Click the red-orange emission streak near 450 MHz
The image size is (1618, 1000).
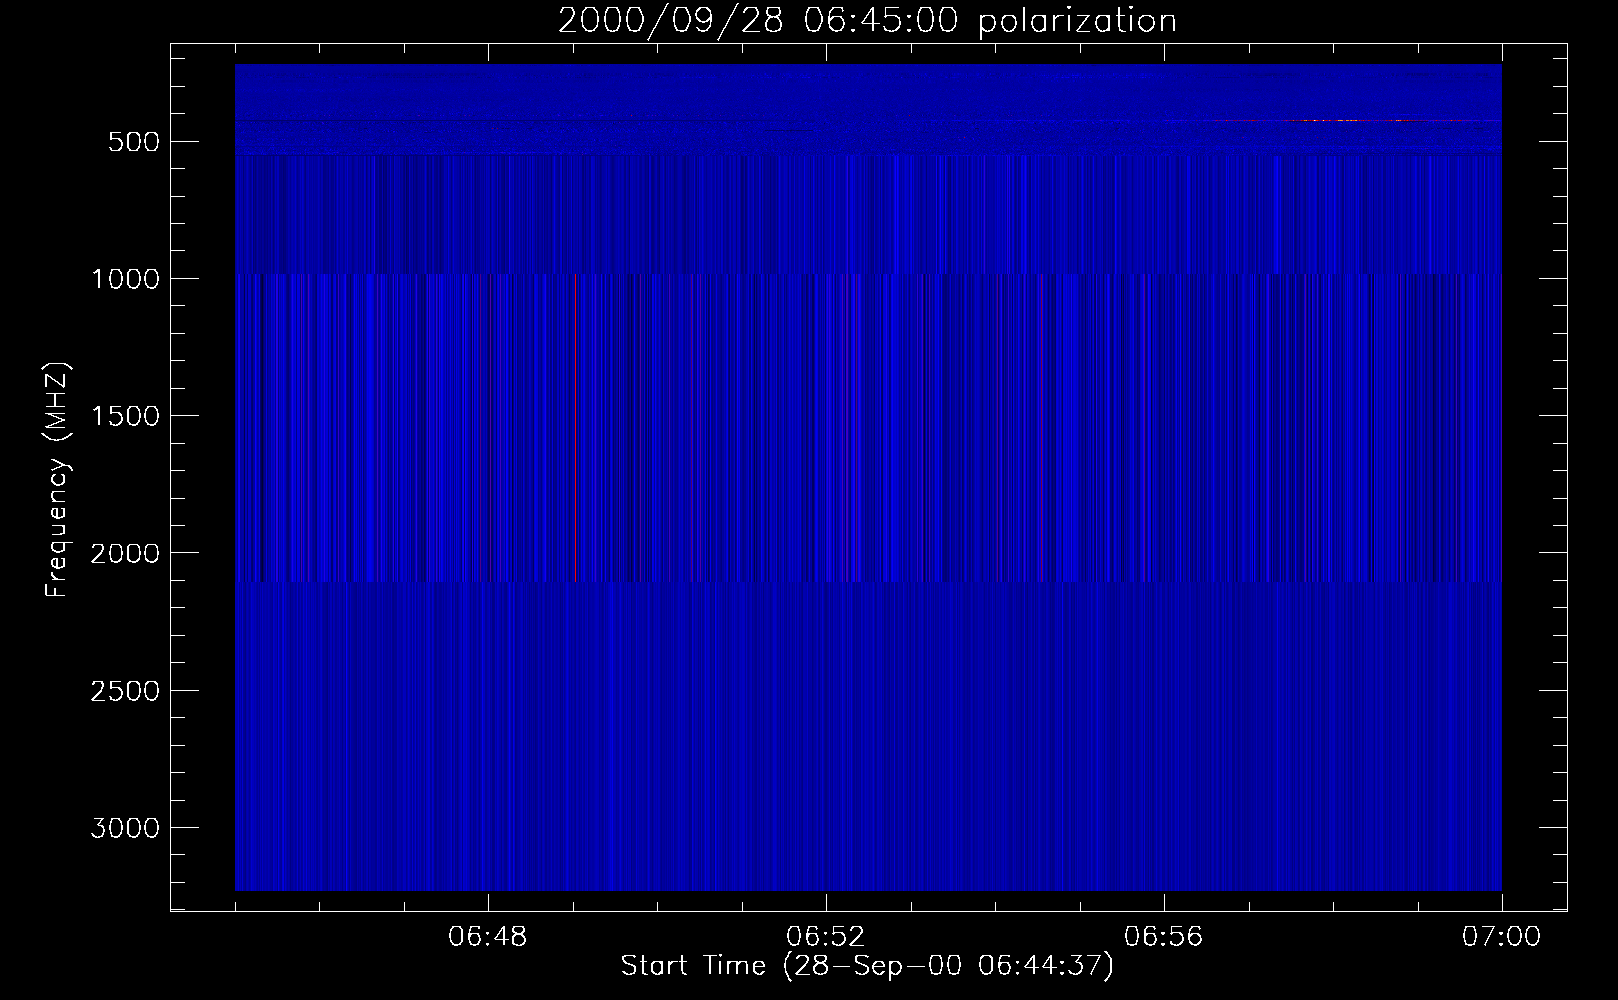(x=1340, y=120)
